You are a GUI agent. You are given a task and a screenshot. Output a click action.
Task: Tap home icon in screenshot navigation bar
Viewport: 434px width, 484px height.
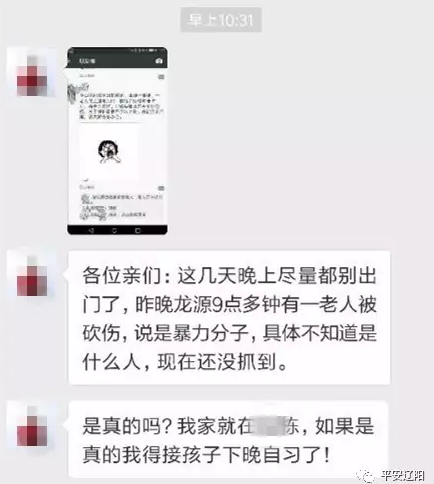tap(114, 230)
